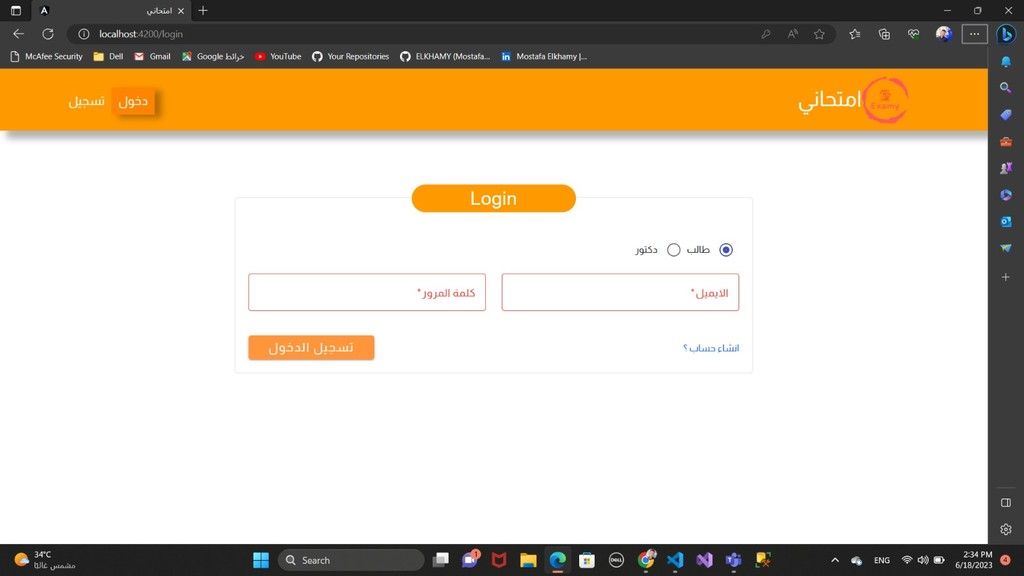Open the Collections icon

tap(884, 34)
